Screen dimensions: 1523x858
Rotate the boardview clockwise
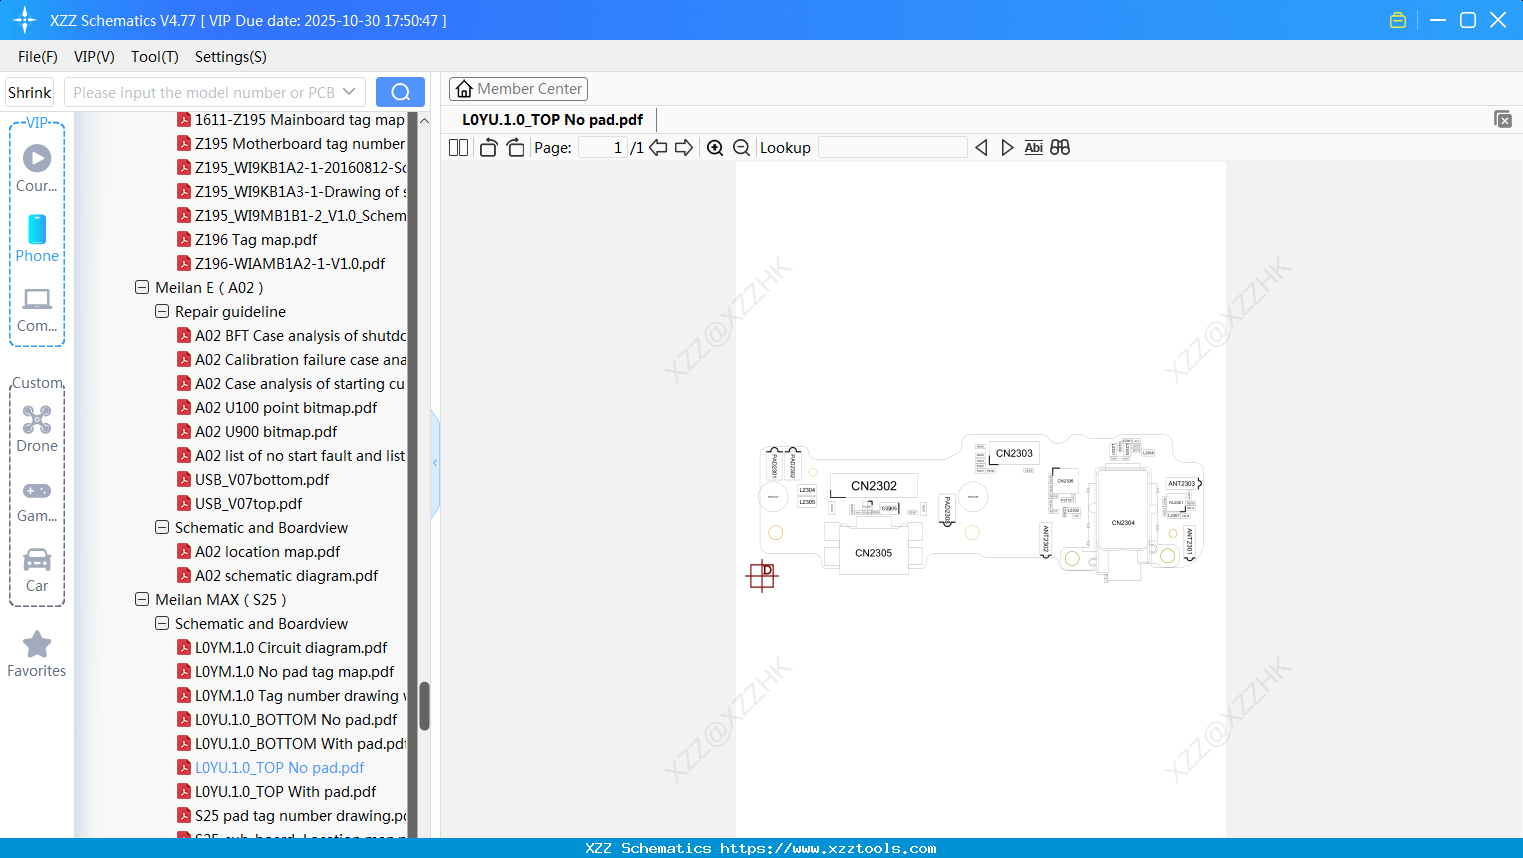[515, 147]
